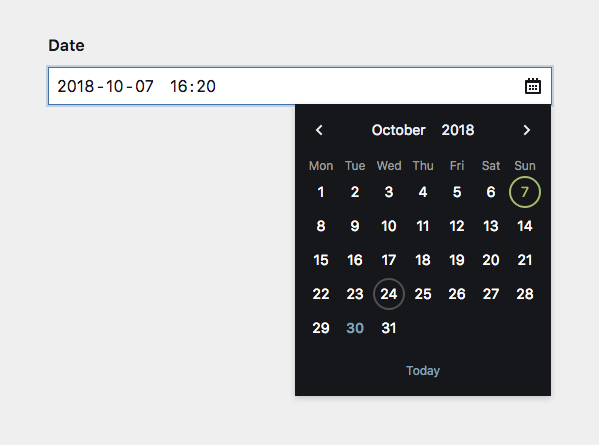Viewport: 599px width, 445px height.
Task: Select October month label in header
Action: (x=398, y=130)
